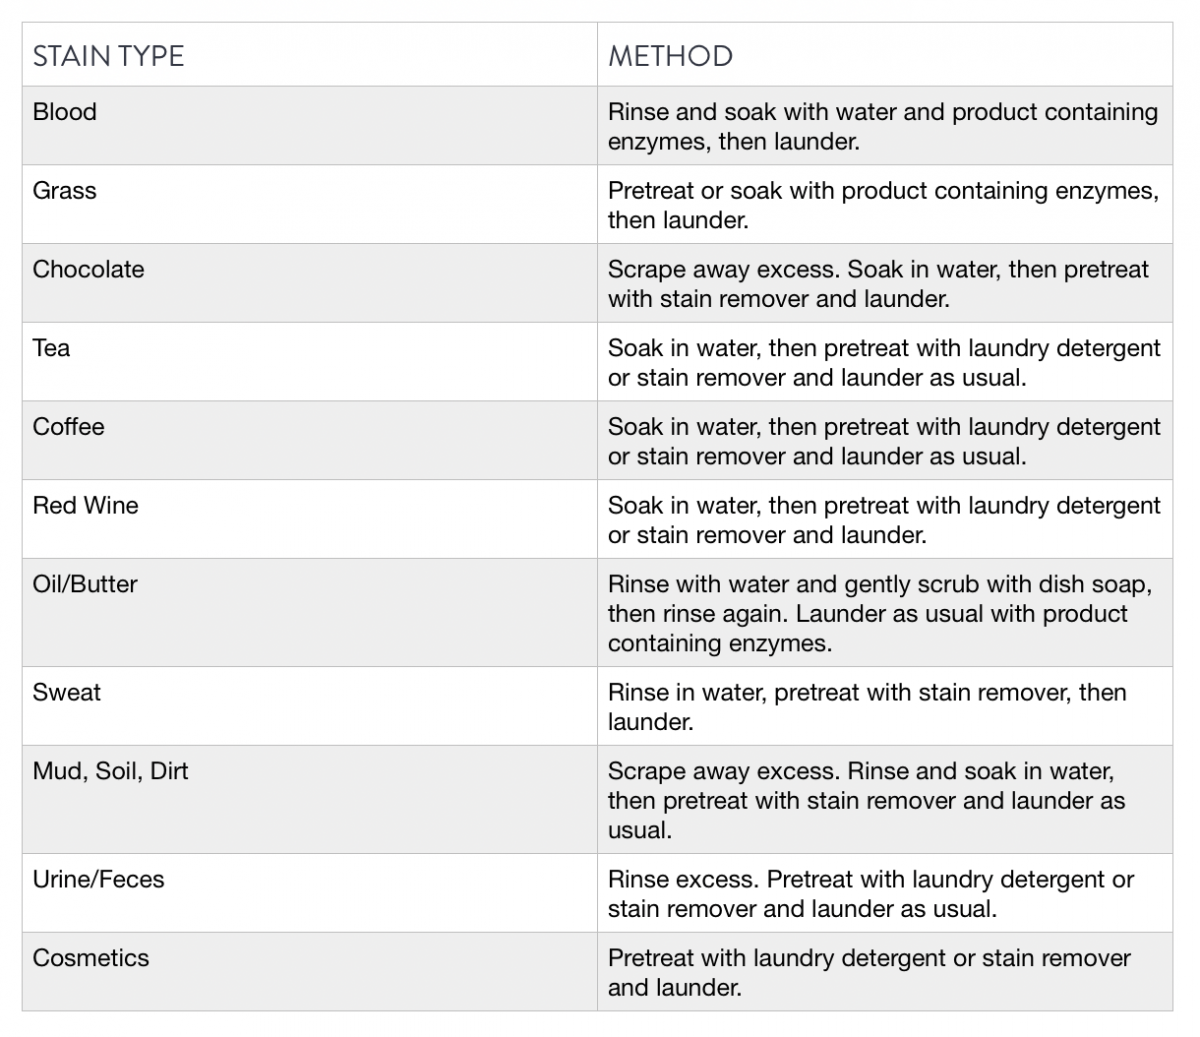Click the Coffee stain cell
Viewport: 1200px width, 1037px height.
(x=68, y=427)
